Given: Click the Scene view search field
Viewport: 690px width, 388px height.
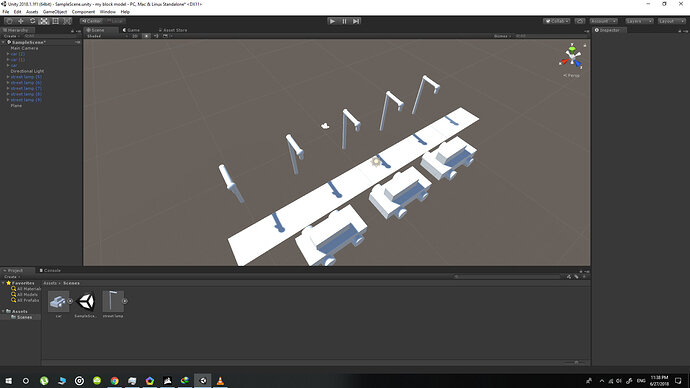Looking at the screenshot, I should tap(551, 36).
